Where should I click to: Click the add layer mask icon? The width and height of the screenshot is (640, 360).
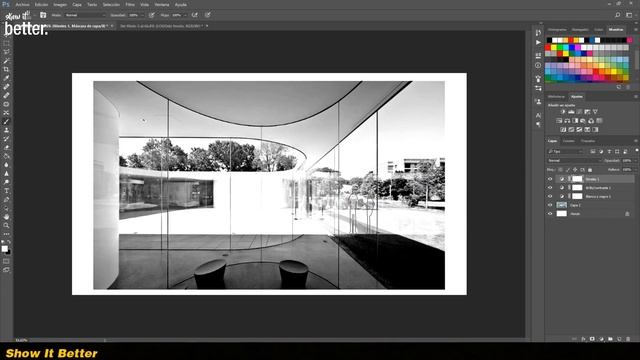click(592, 339)
